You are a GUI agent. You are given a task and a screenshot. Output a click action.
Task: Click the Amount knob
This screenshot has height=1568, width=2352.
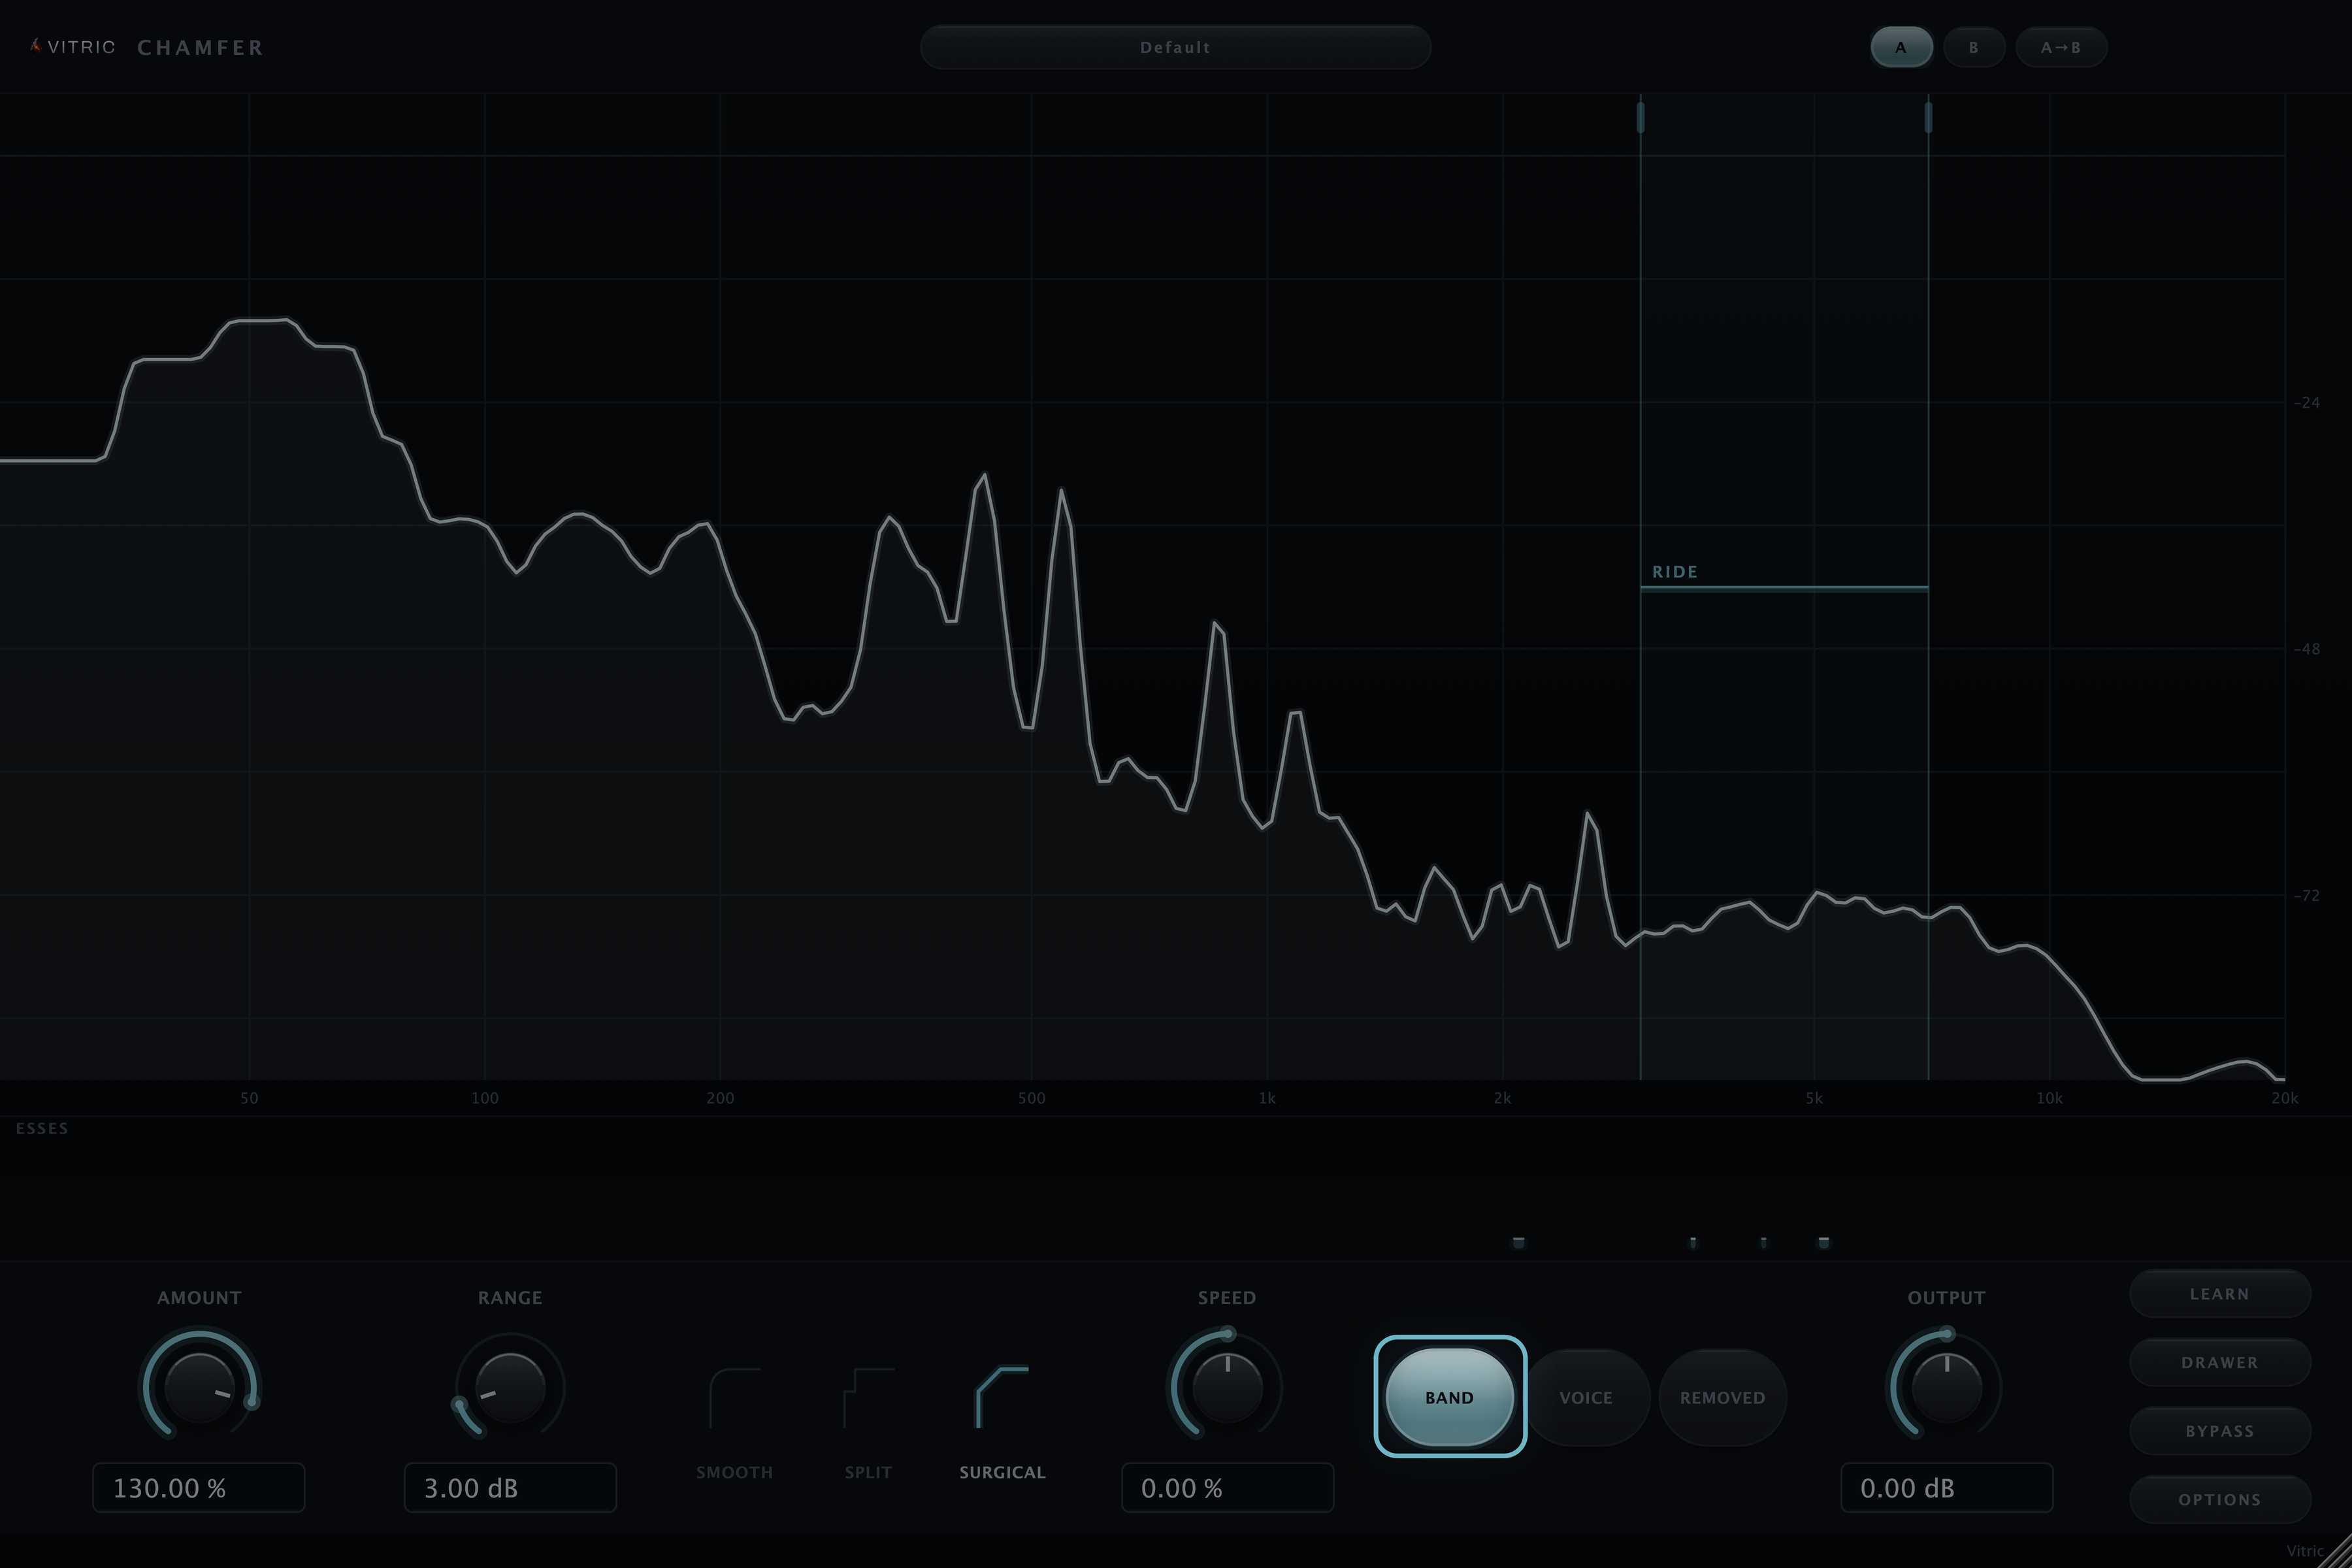pyautogui.click(x=199, y=1387)
